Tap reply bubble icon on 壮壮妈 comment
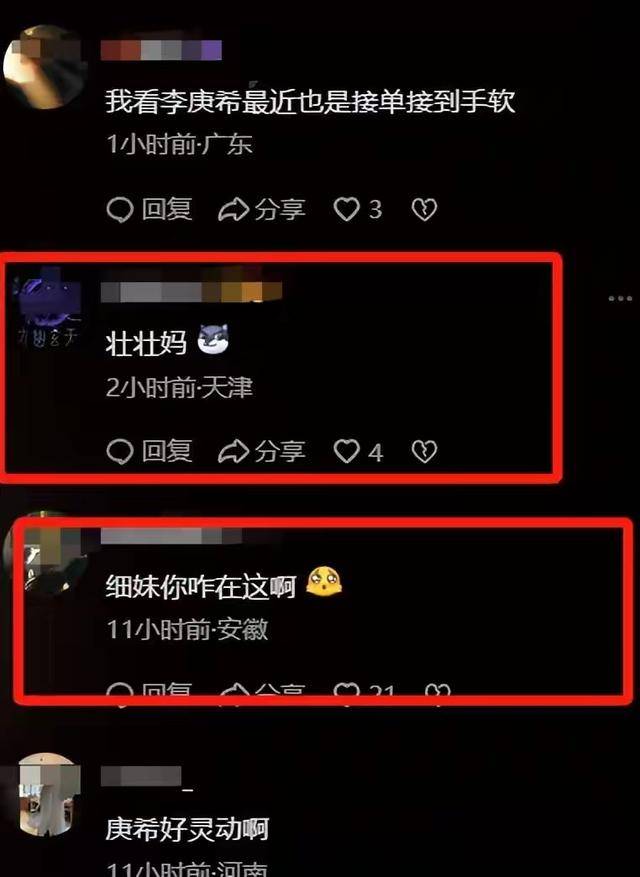Viewport: 640px width, 877px height. 120,451
